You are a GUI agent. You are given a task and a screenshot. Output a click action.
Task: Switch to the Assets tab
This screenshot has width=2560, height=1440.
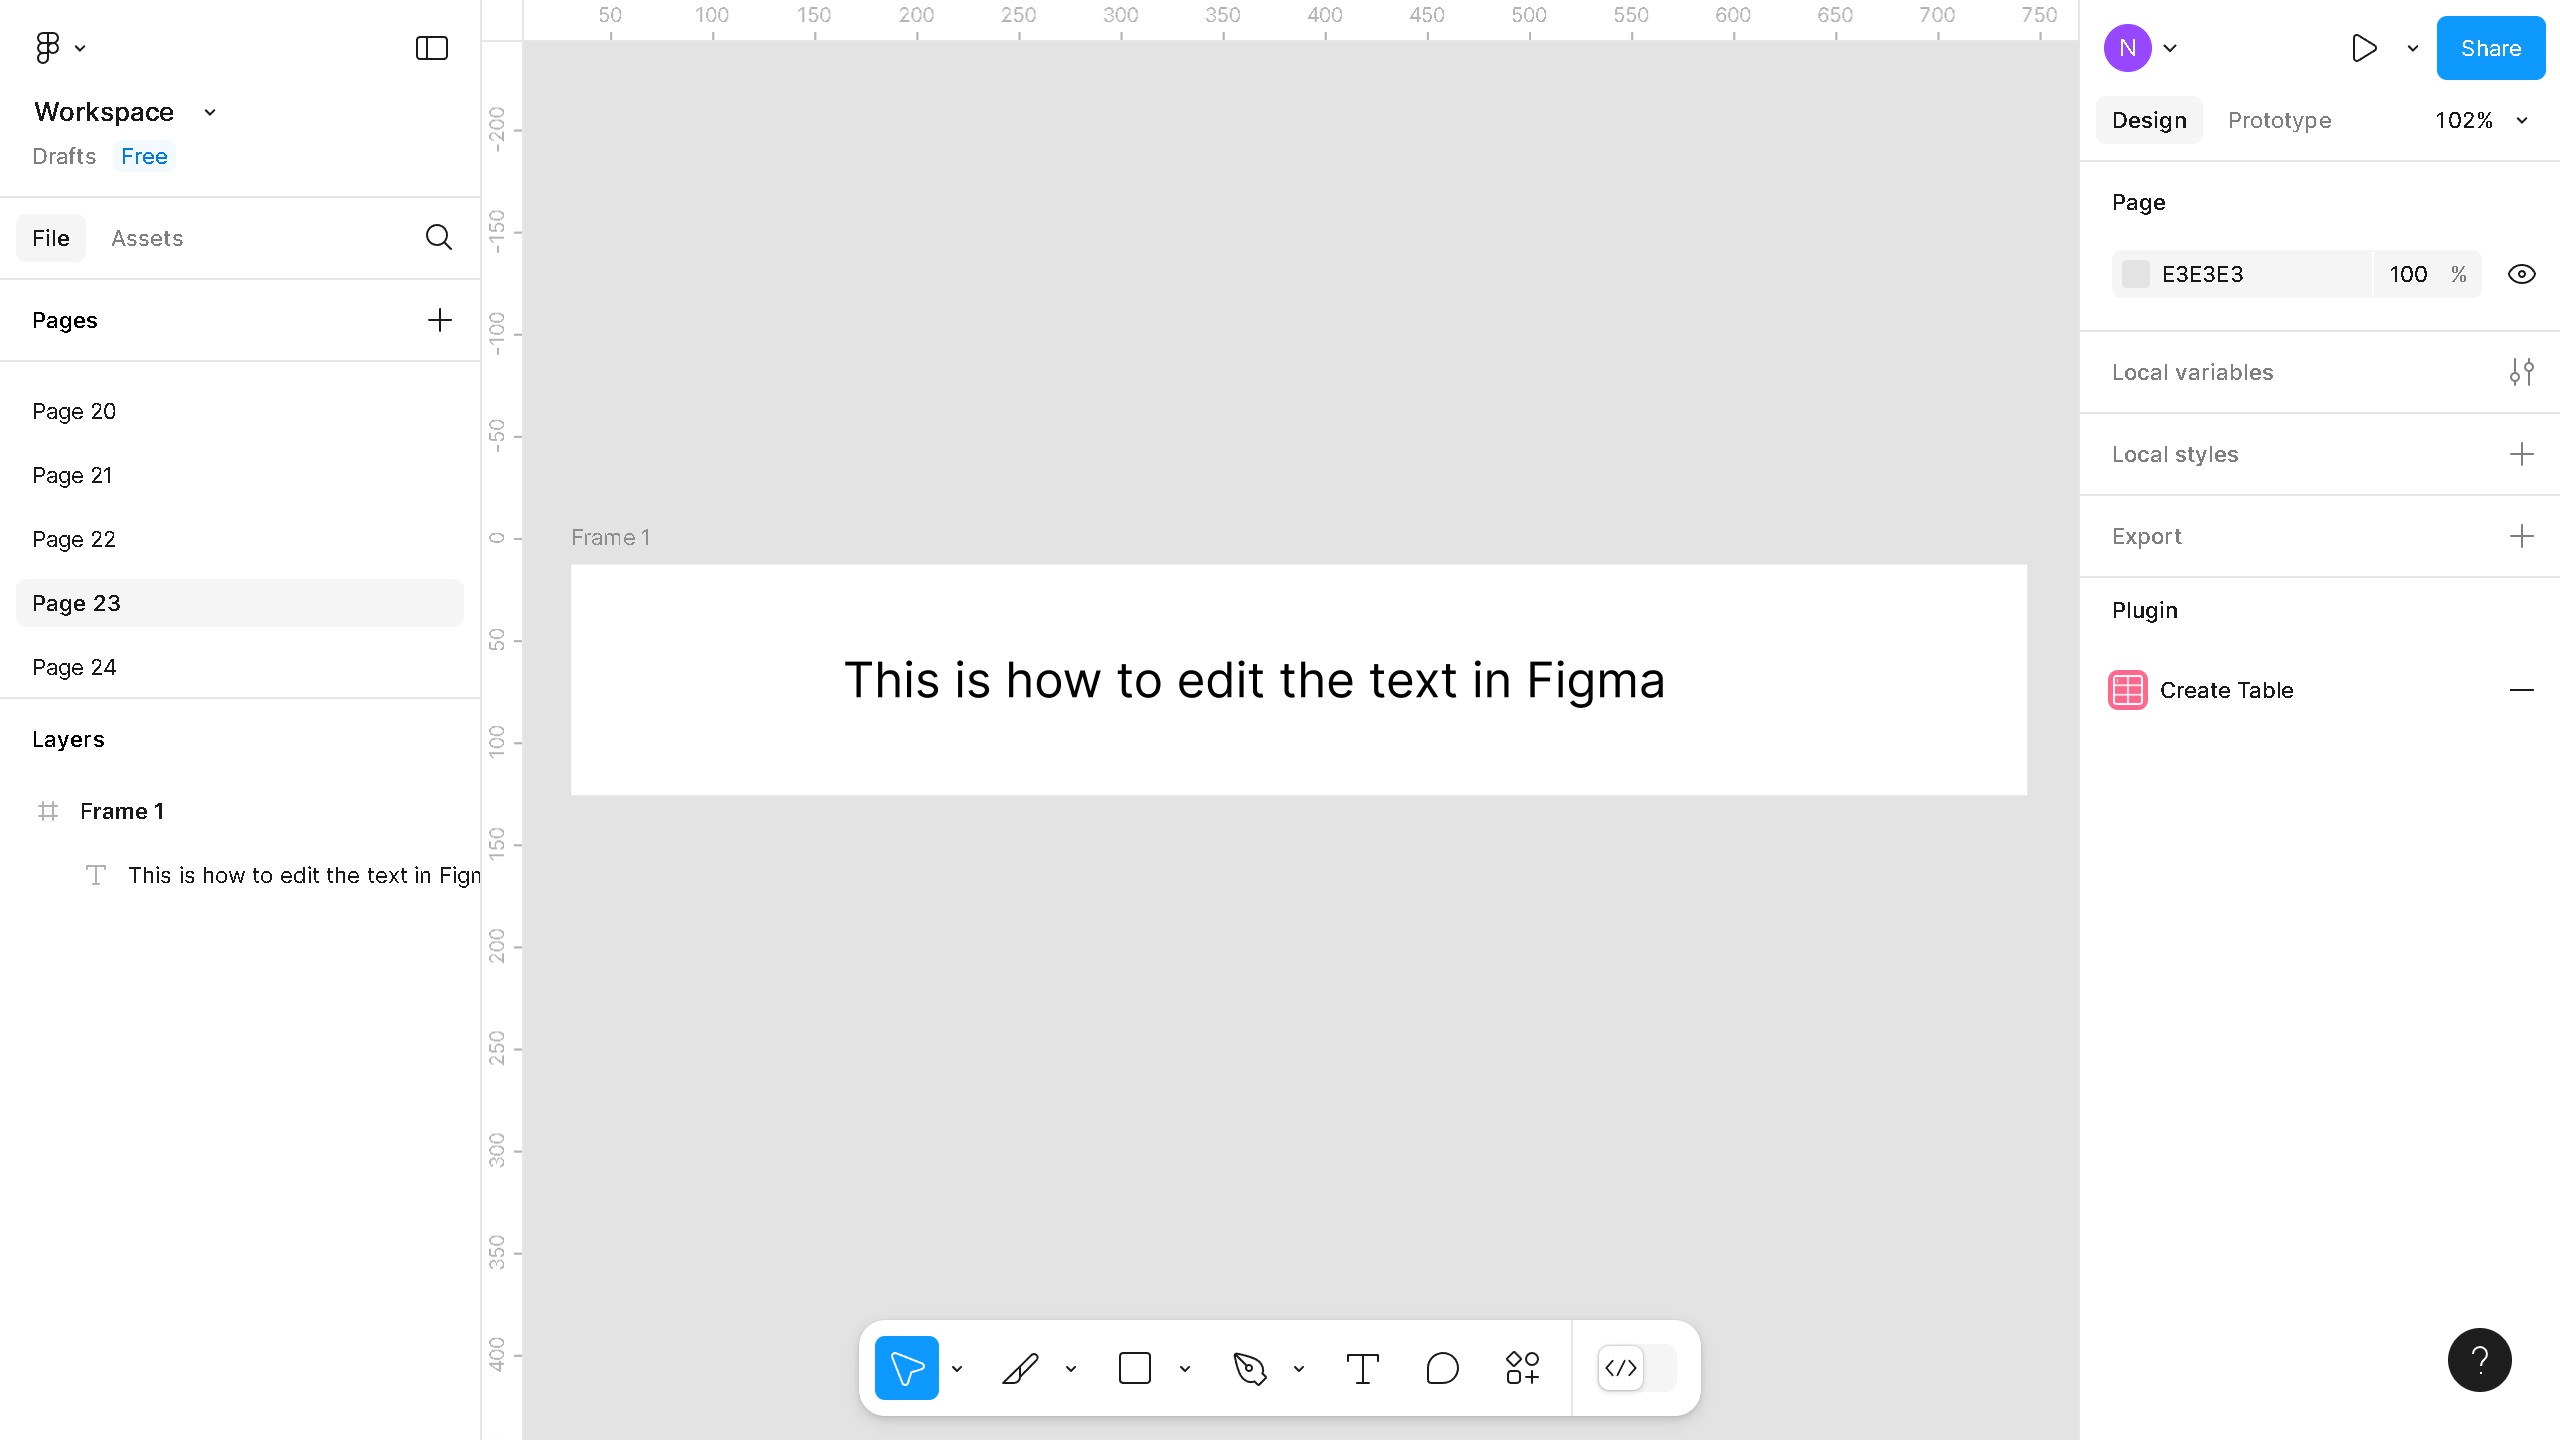pyautogui.click(x=147, y=238)
